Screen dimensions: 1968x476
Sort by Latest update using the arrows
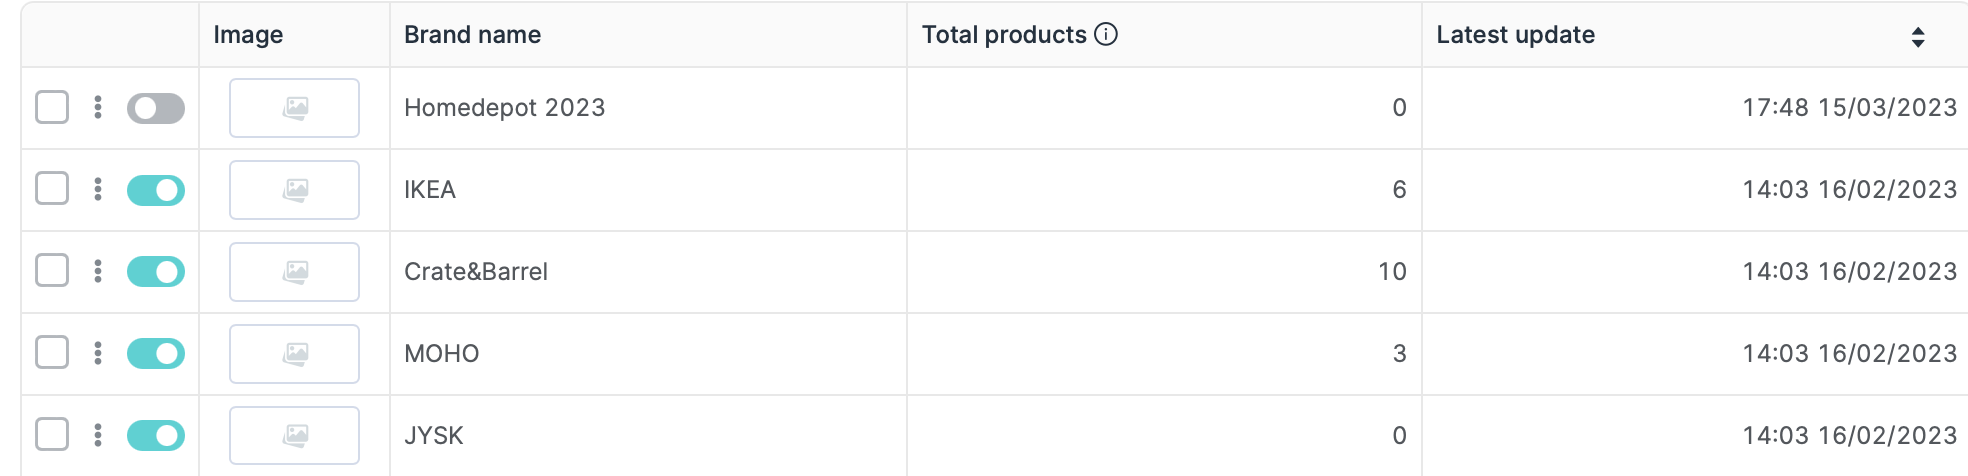point(1917,37)
